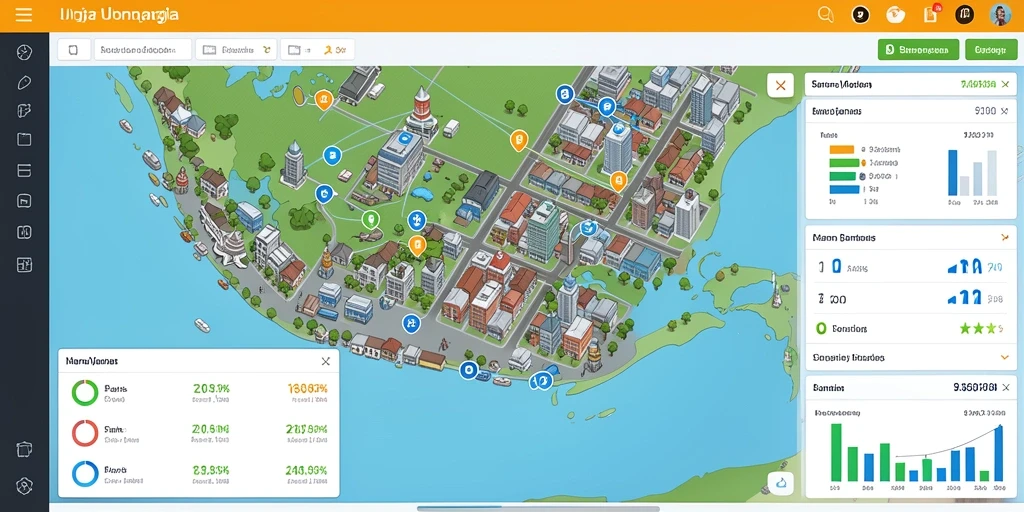Click into the toolbar search input field

point(143,50)
